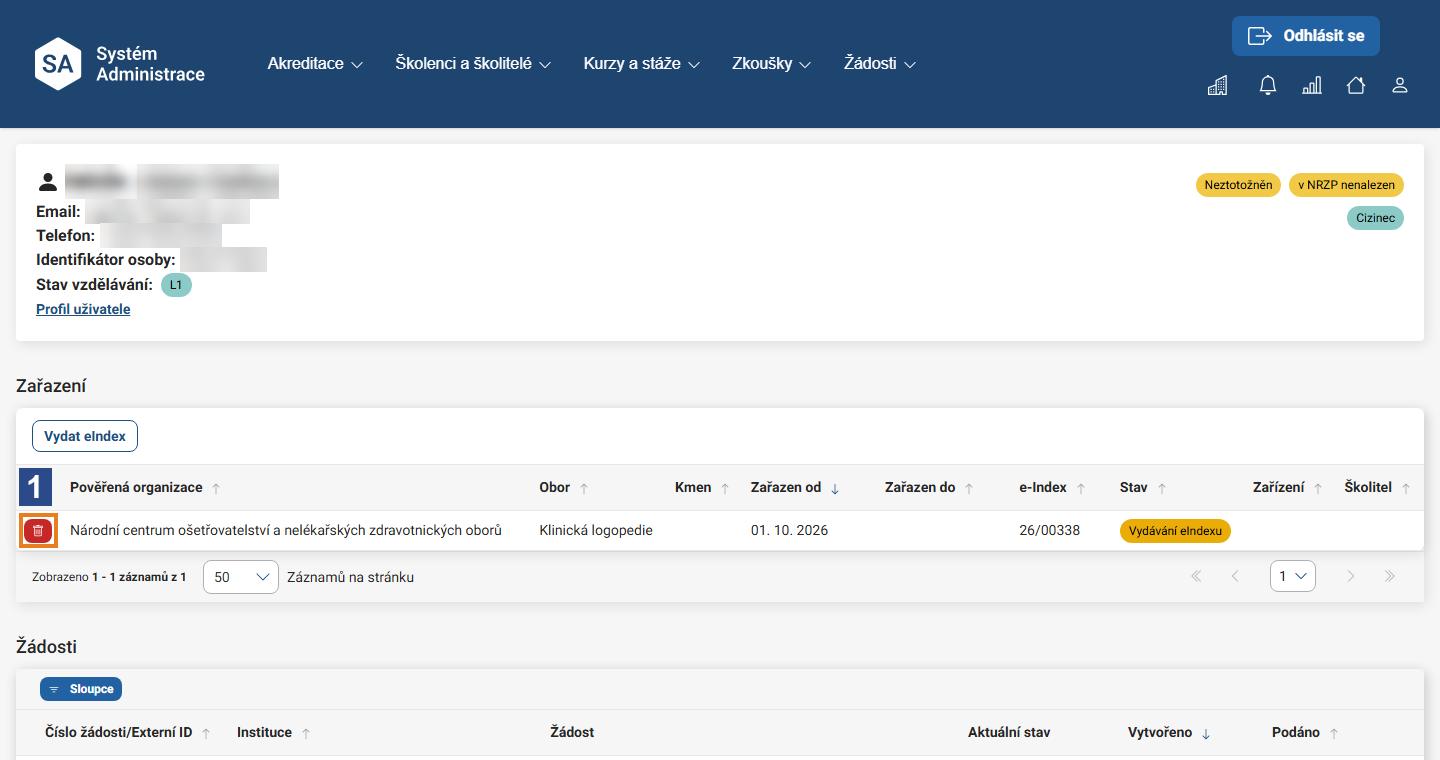Open the Profil uživatele link
The image size is (1440, 760).
tap(83, 310)
